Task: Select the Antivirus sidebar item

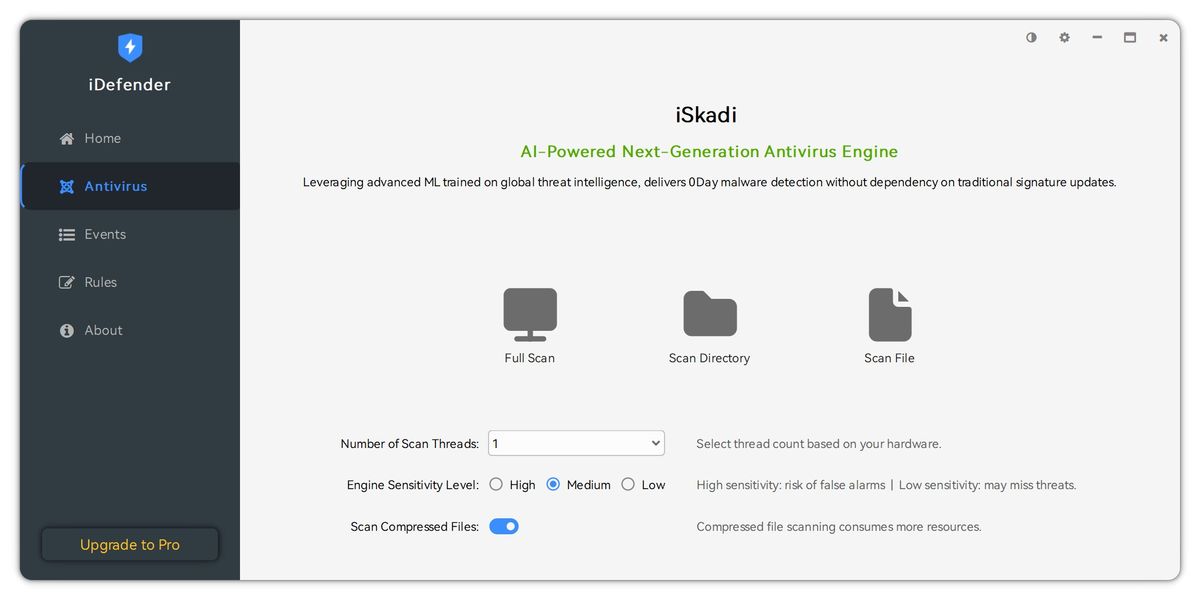Action: pyautogui.click(x=115, y=187)
